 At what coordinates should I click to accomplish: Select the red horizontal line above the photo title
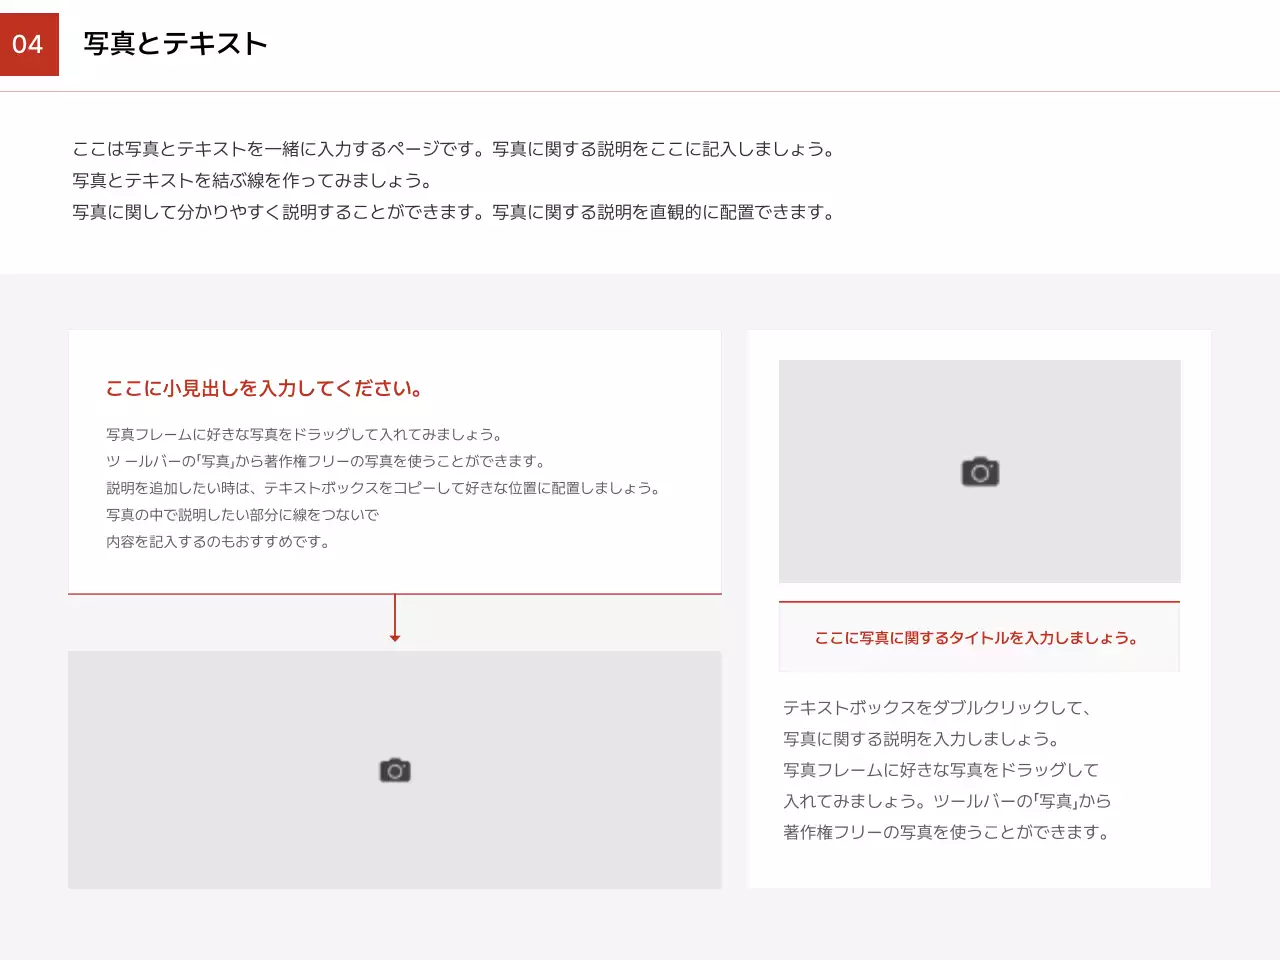pos(979,602)
